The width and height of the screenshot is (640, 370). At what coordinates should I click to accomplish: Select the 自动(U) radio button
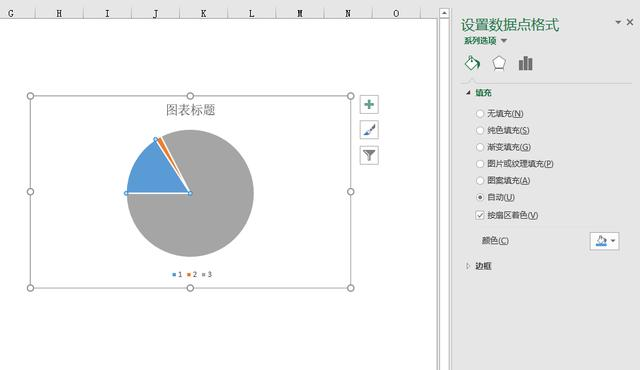tap(480, 197)
